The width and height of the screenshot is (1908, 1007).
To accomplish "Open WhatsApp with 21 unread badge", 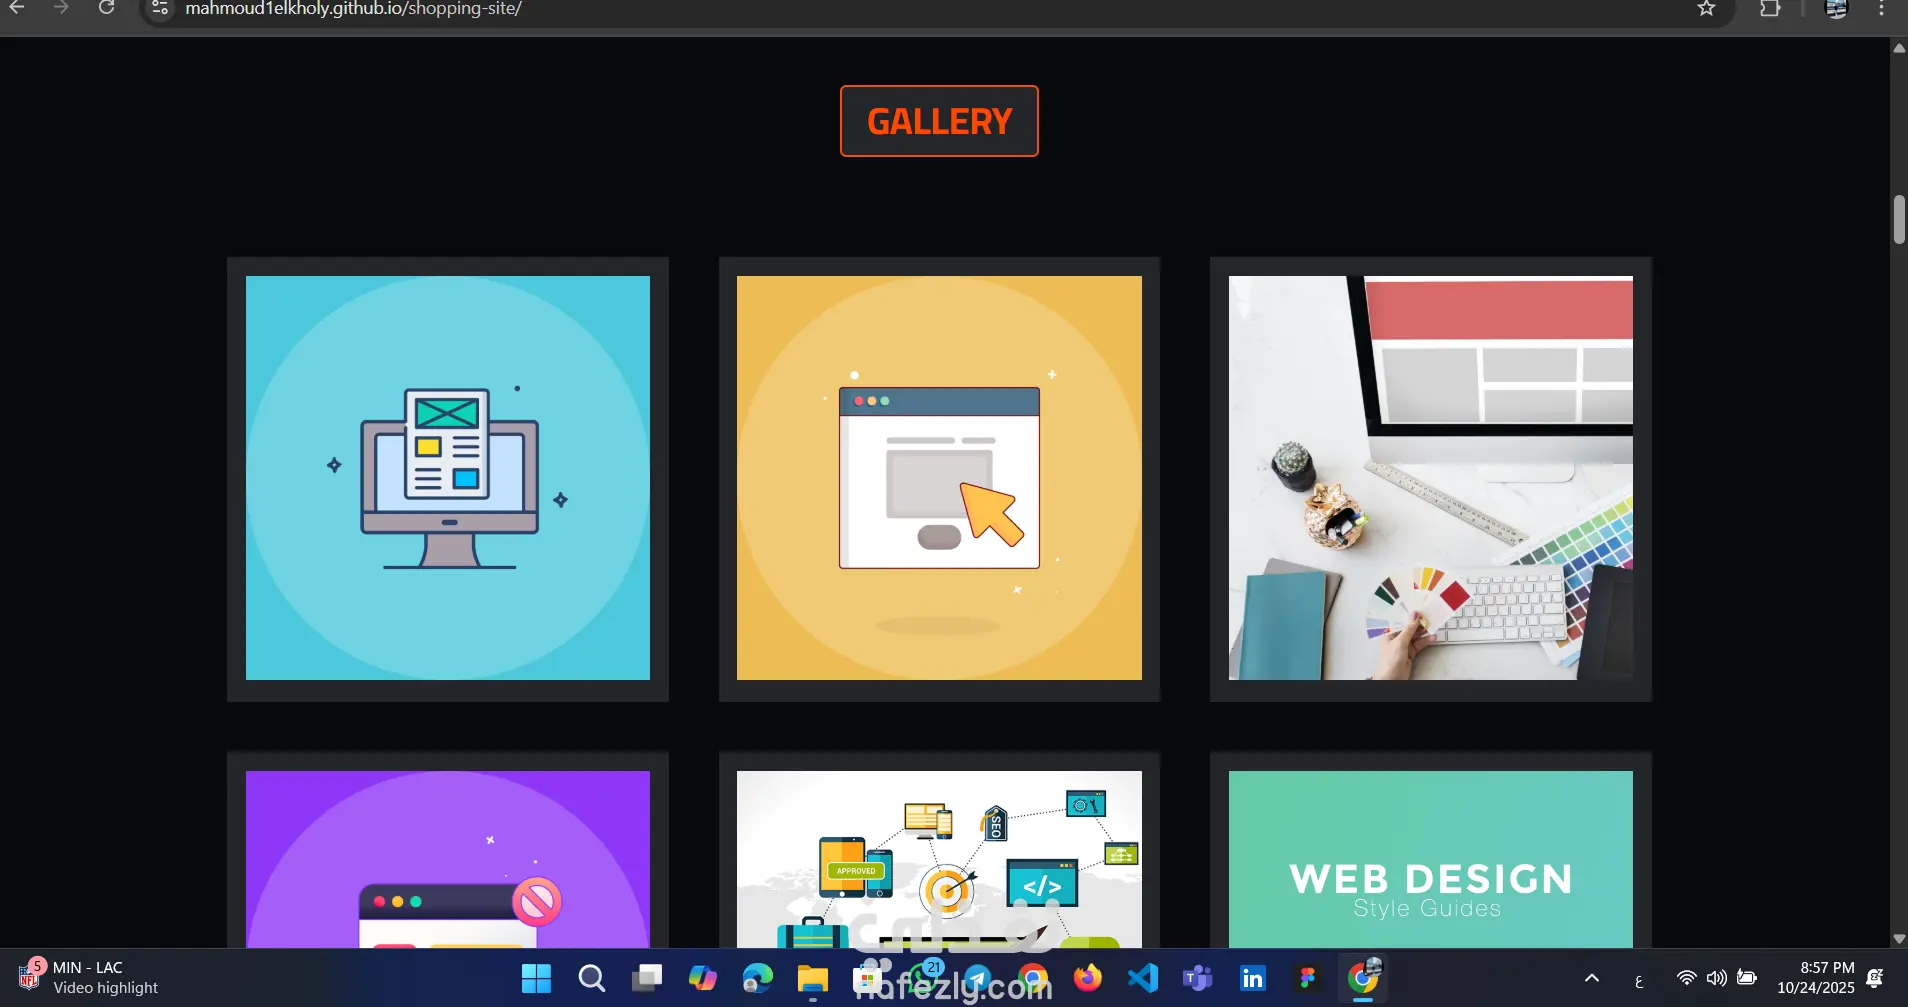I will point(923,978).
